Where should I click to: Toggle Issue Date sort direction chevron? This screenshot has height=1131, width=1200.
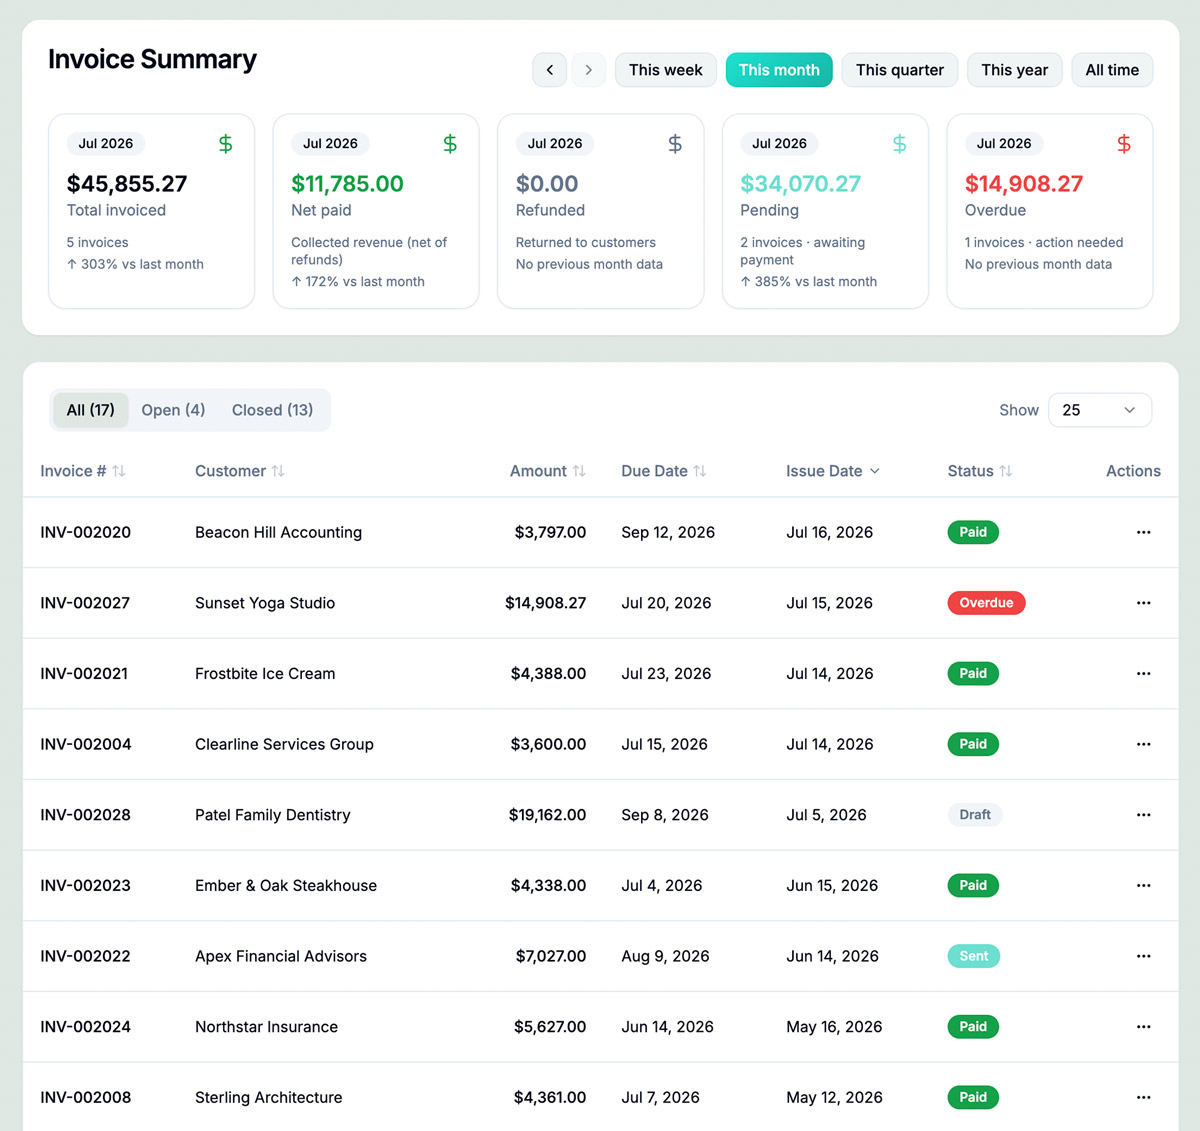click(x=875, y=471)
